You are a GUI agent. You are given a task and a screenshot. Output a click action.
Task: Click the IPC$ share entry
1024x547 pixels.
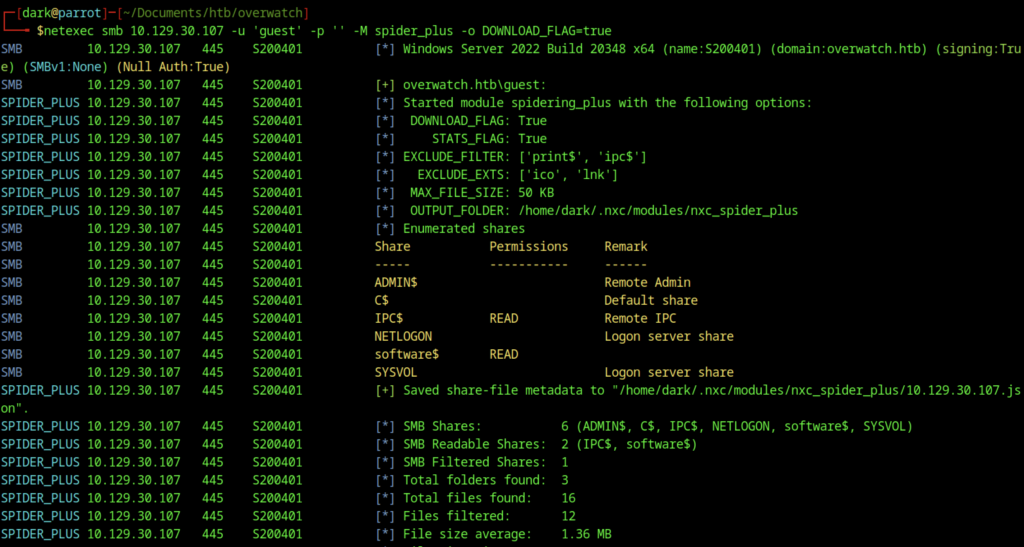pos(389,319)
